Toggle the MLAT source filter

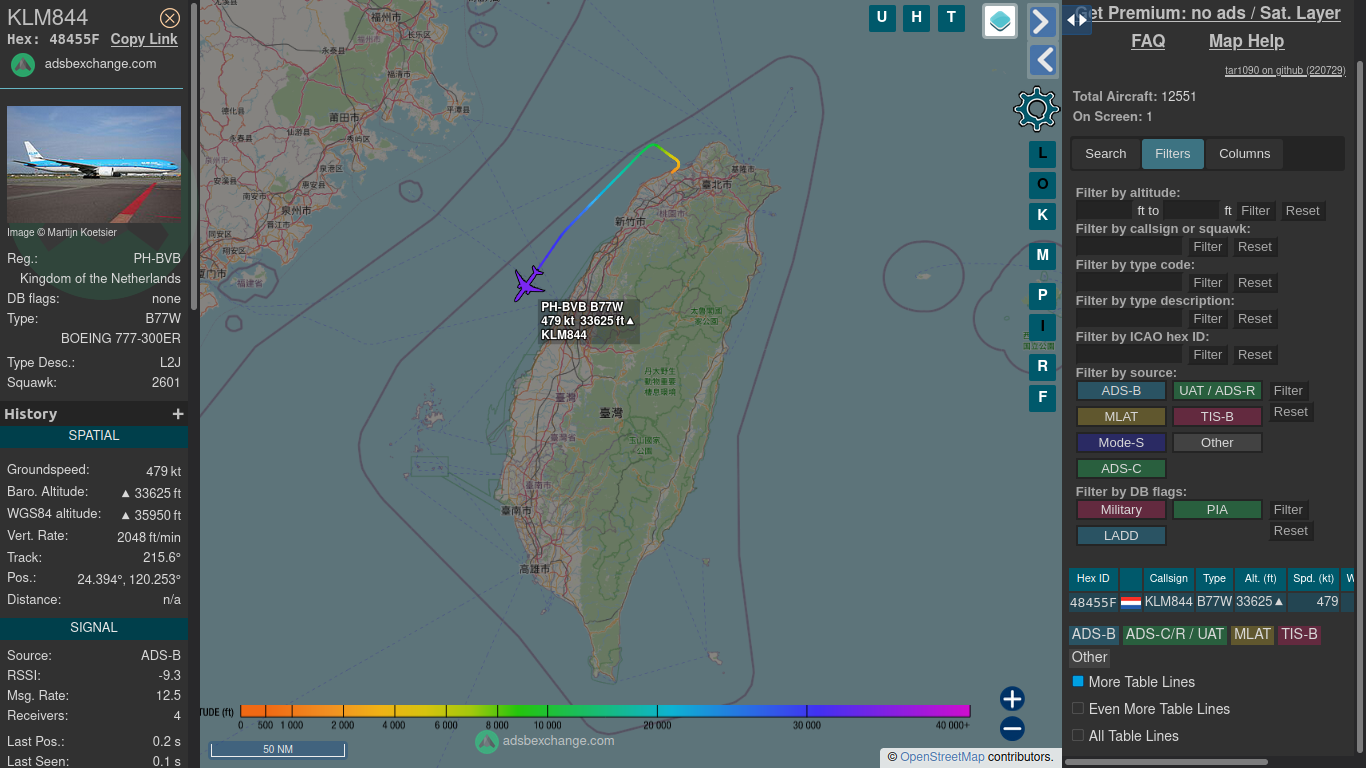(1121, 417)
